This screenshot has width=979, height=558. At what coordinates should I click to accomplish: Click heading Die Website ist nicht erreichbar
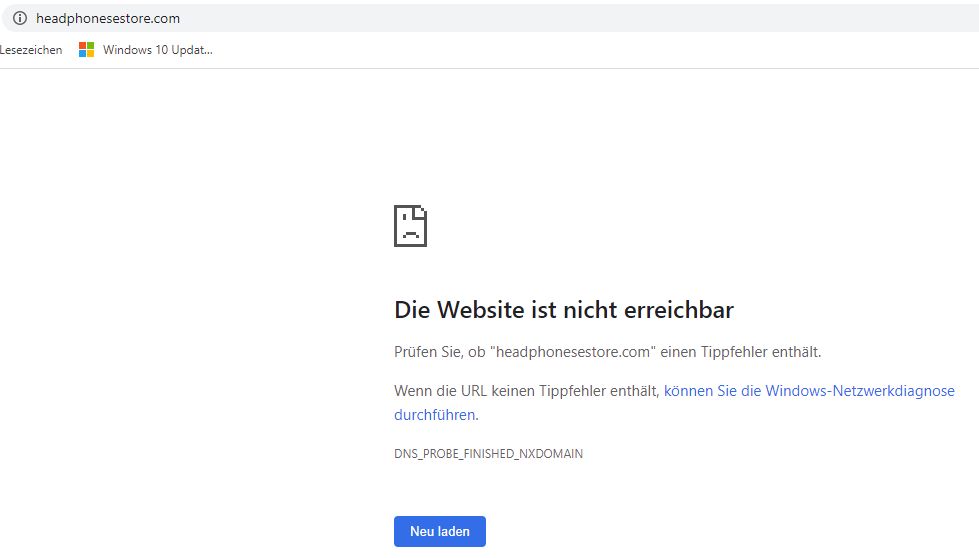click(564, 310)
